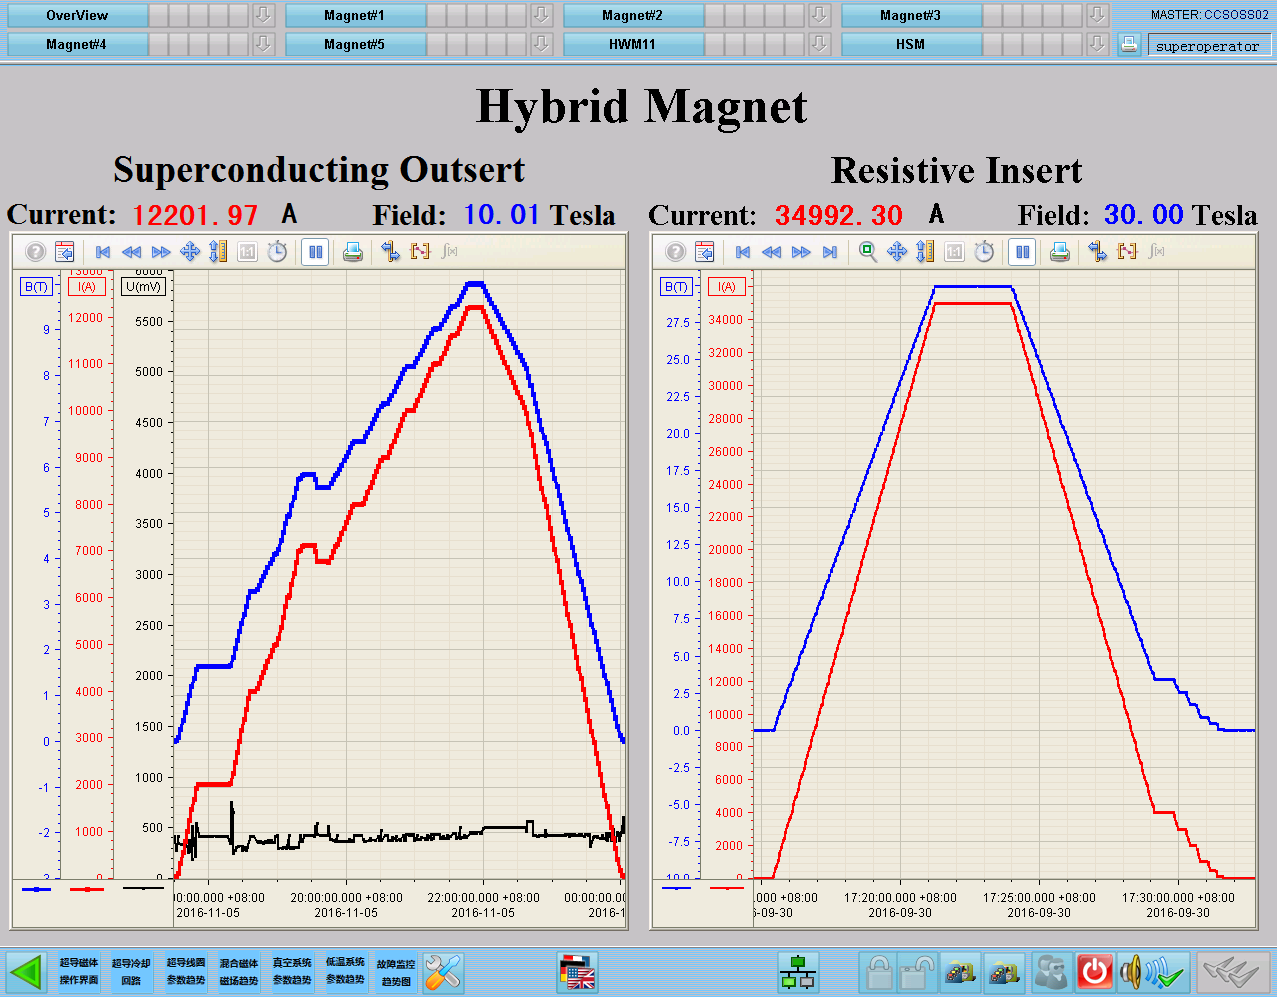This screenshot has height=997, width=1277.
Task: Open the HSM tab
Action: tap(910, 44)
